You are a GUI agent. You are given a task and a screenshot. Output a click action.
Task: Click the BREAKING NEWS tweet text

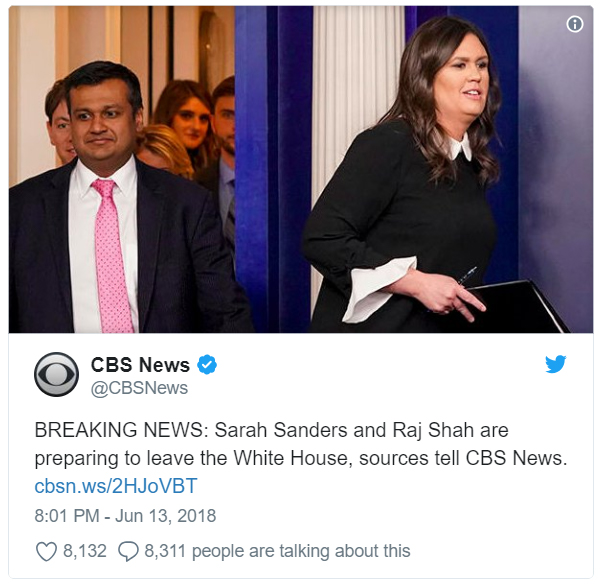pyautogui.click(x=301, y=444)
